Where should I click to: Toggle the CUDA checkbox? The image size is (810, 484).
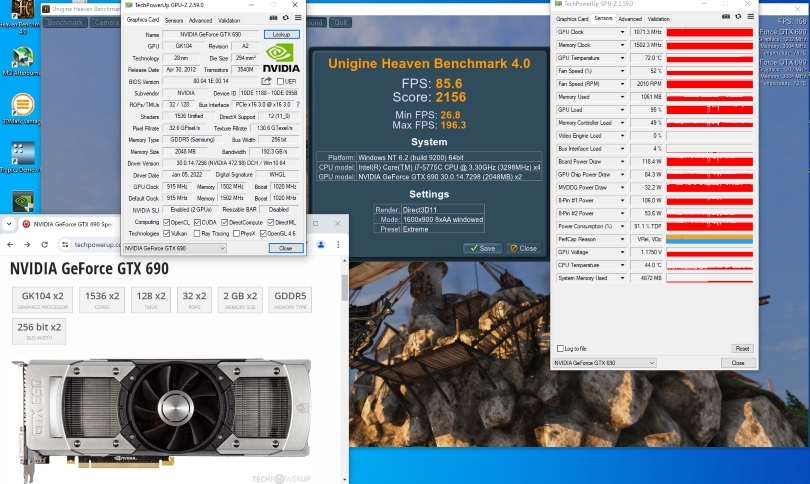pyautogui.click(x=197, y=222)
